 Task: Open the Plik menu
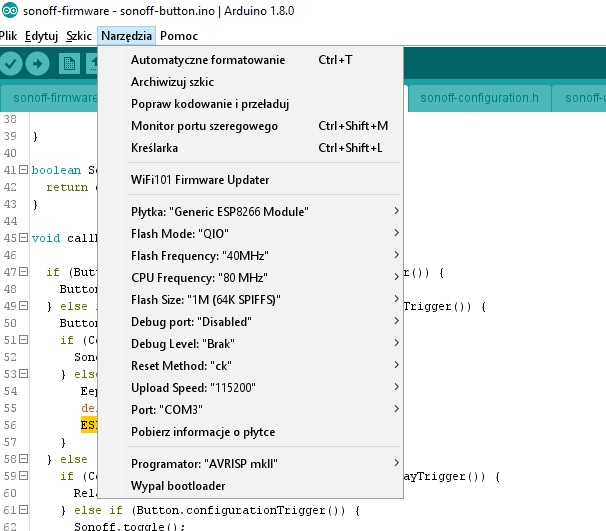[8, 36]
